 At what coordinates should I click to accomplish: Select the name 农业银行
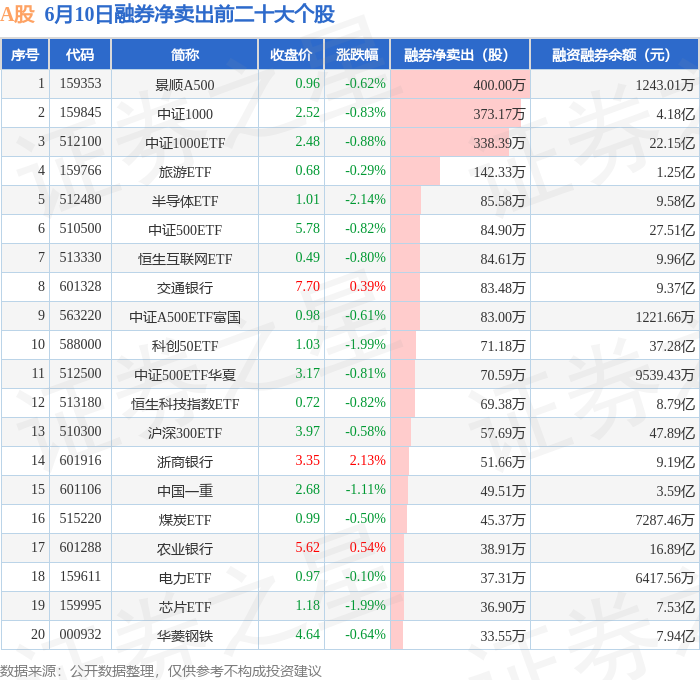click(x=185, y=549)
